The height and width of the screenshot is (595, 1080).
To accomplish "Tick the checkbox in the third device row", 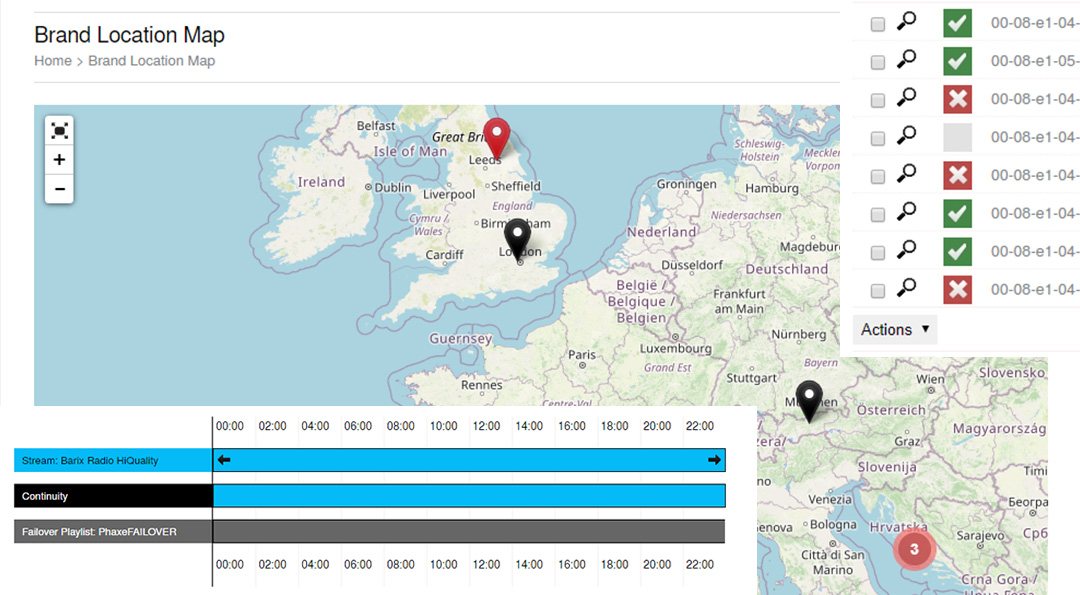I will pos(878,100).
